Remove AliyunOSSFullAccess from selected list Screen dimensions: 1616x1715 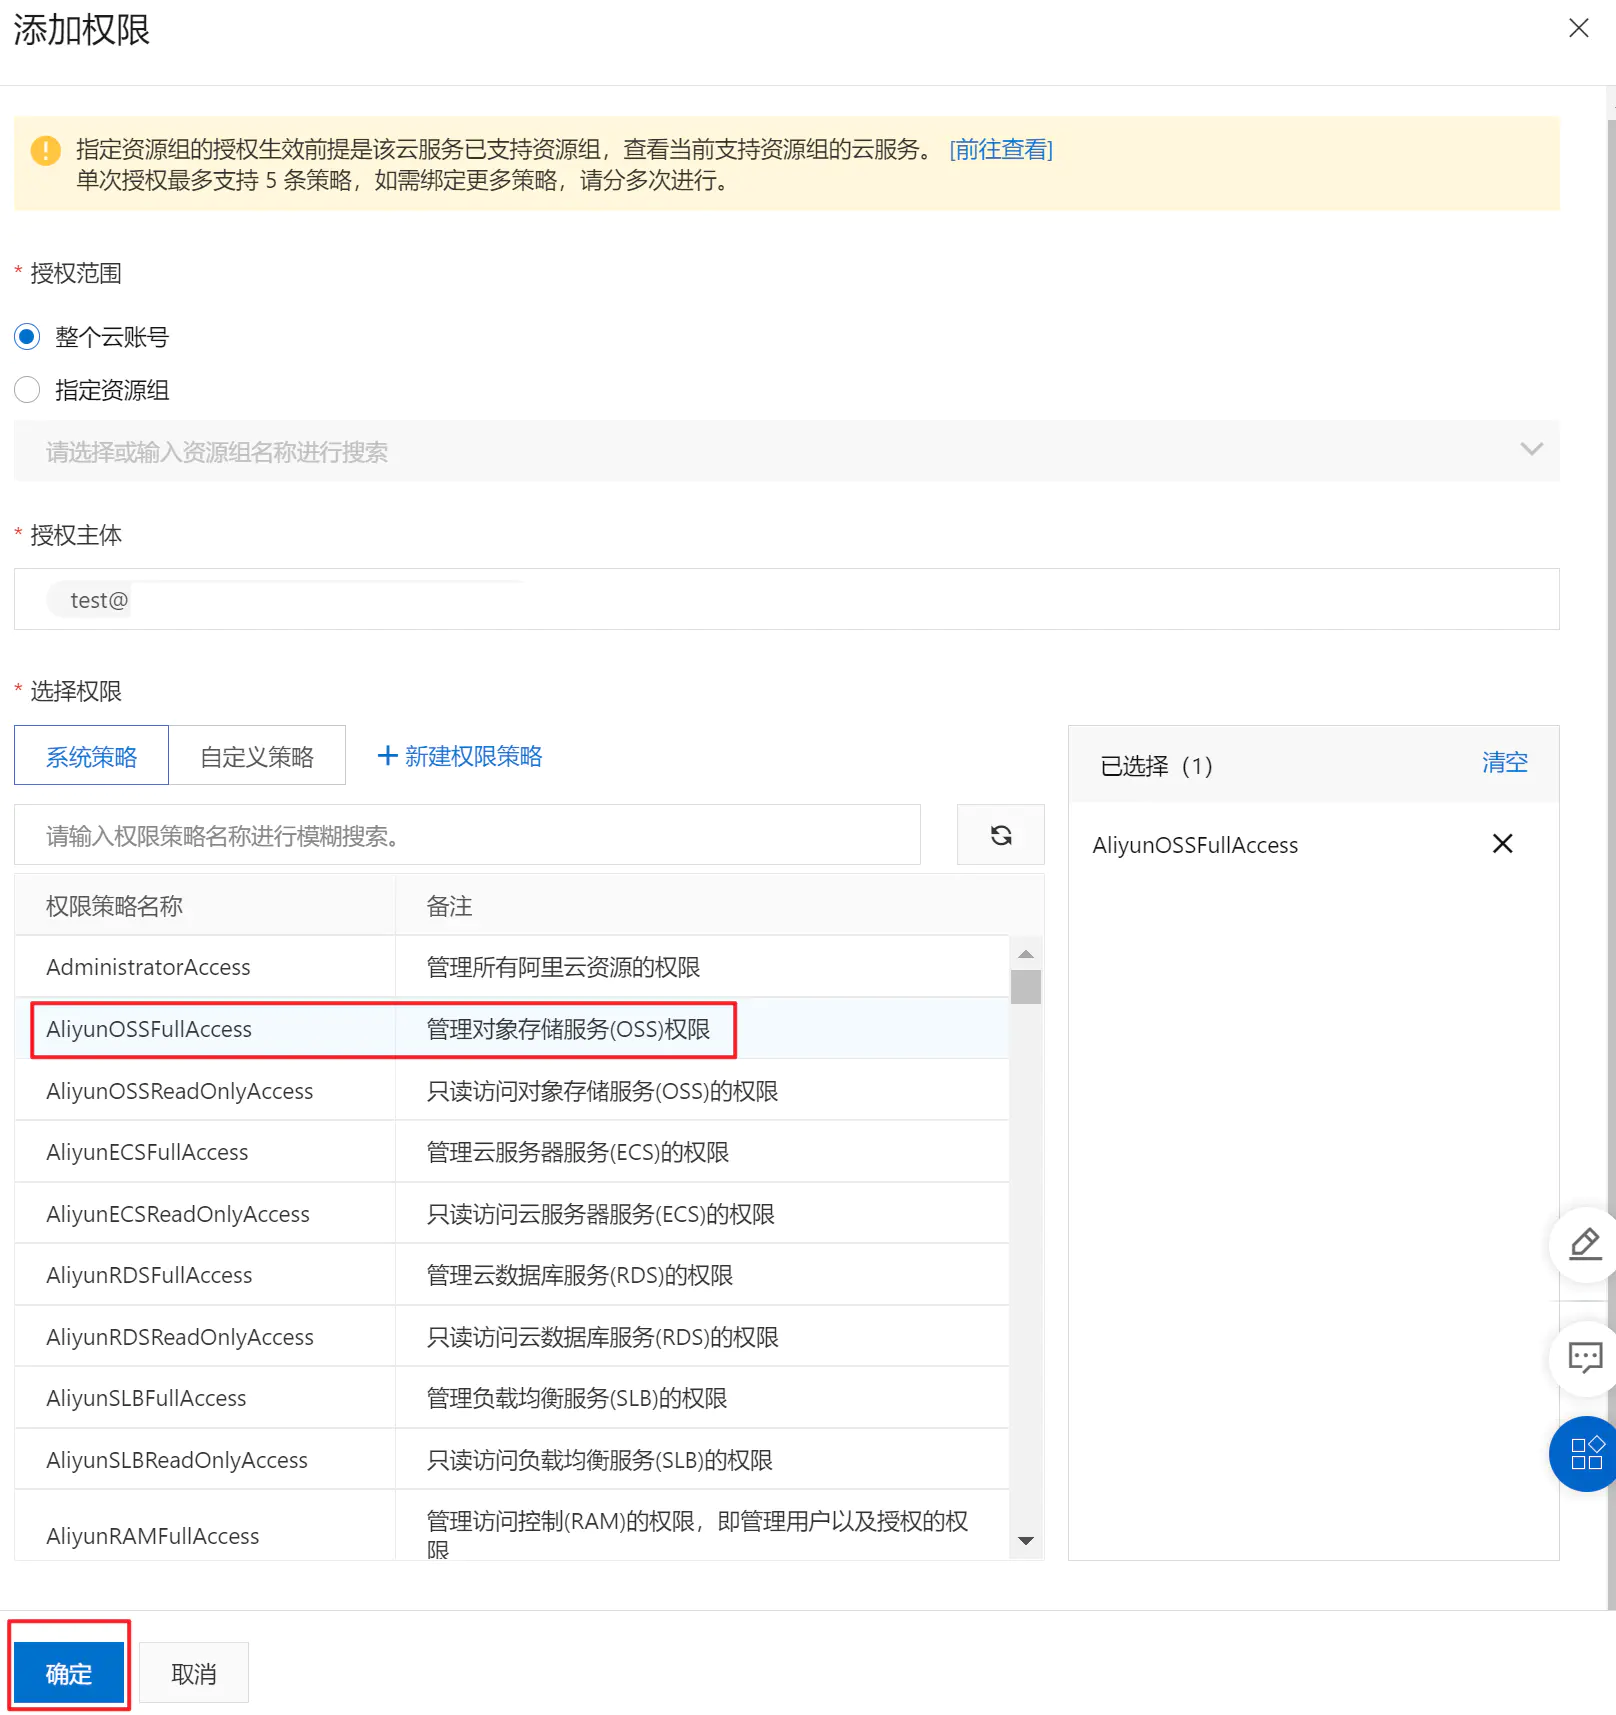[x=1501, y=844]
